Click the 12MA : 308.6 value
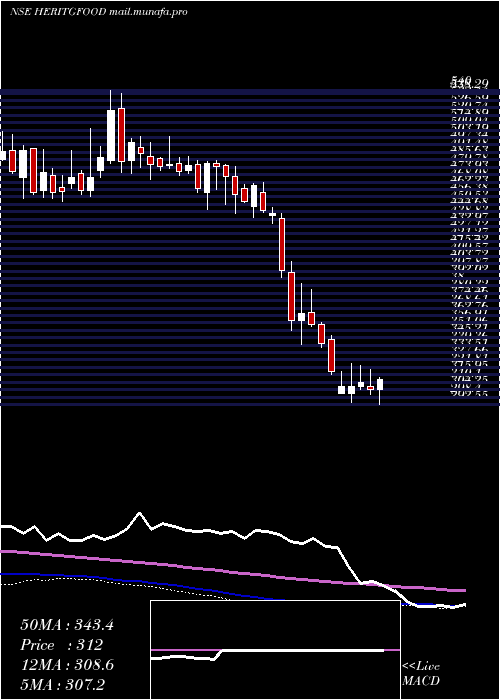This screenshot has height=700, width=500. tap(67, 665)
